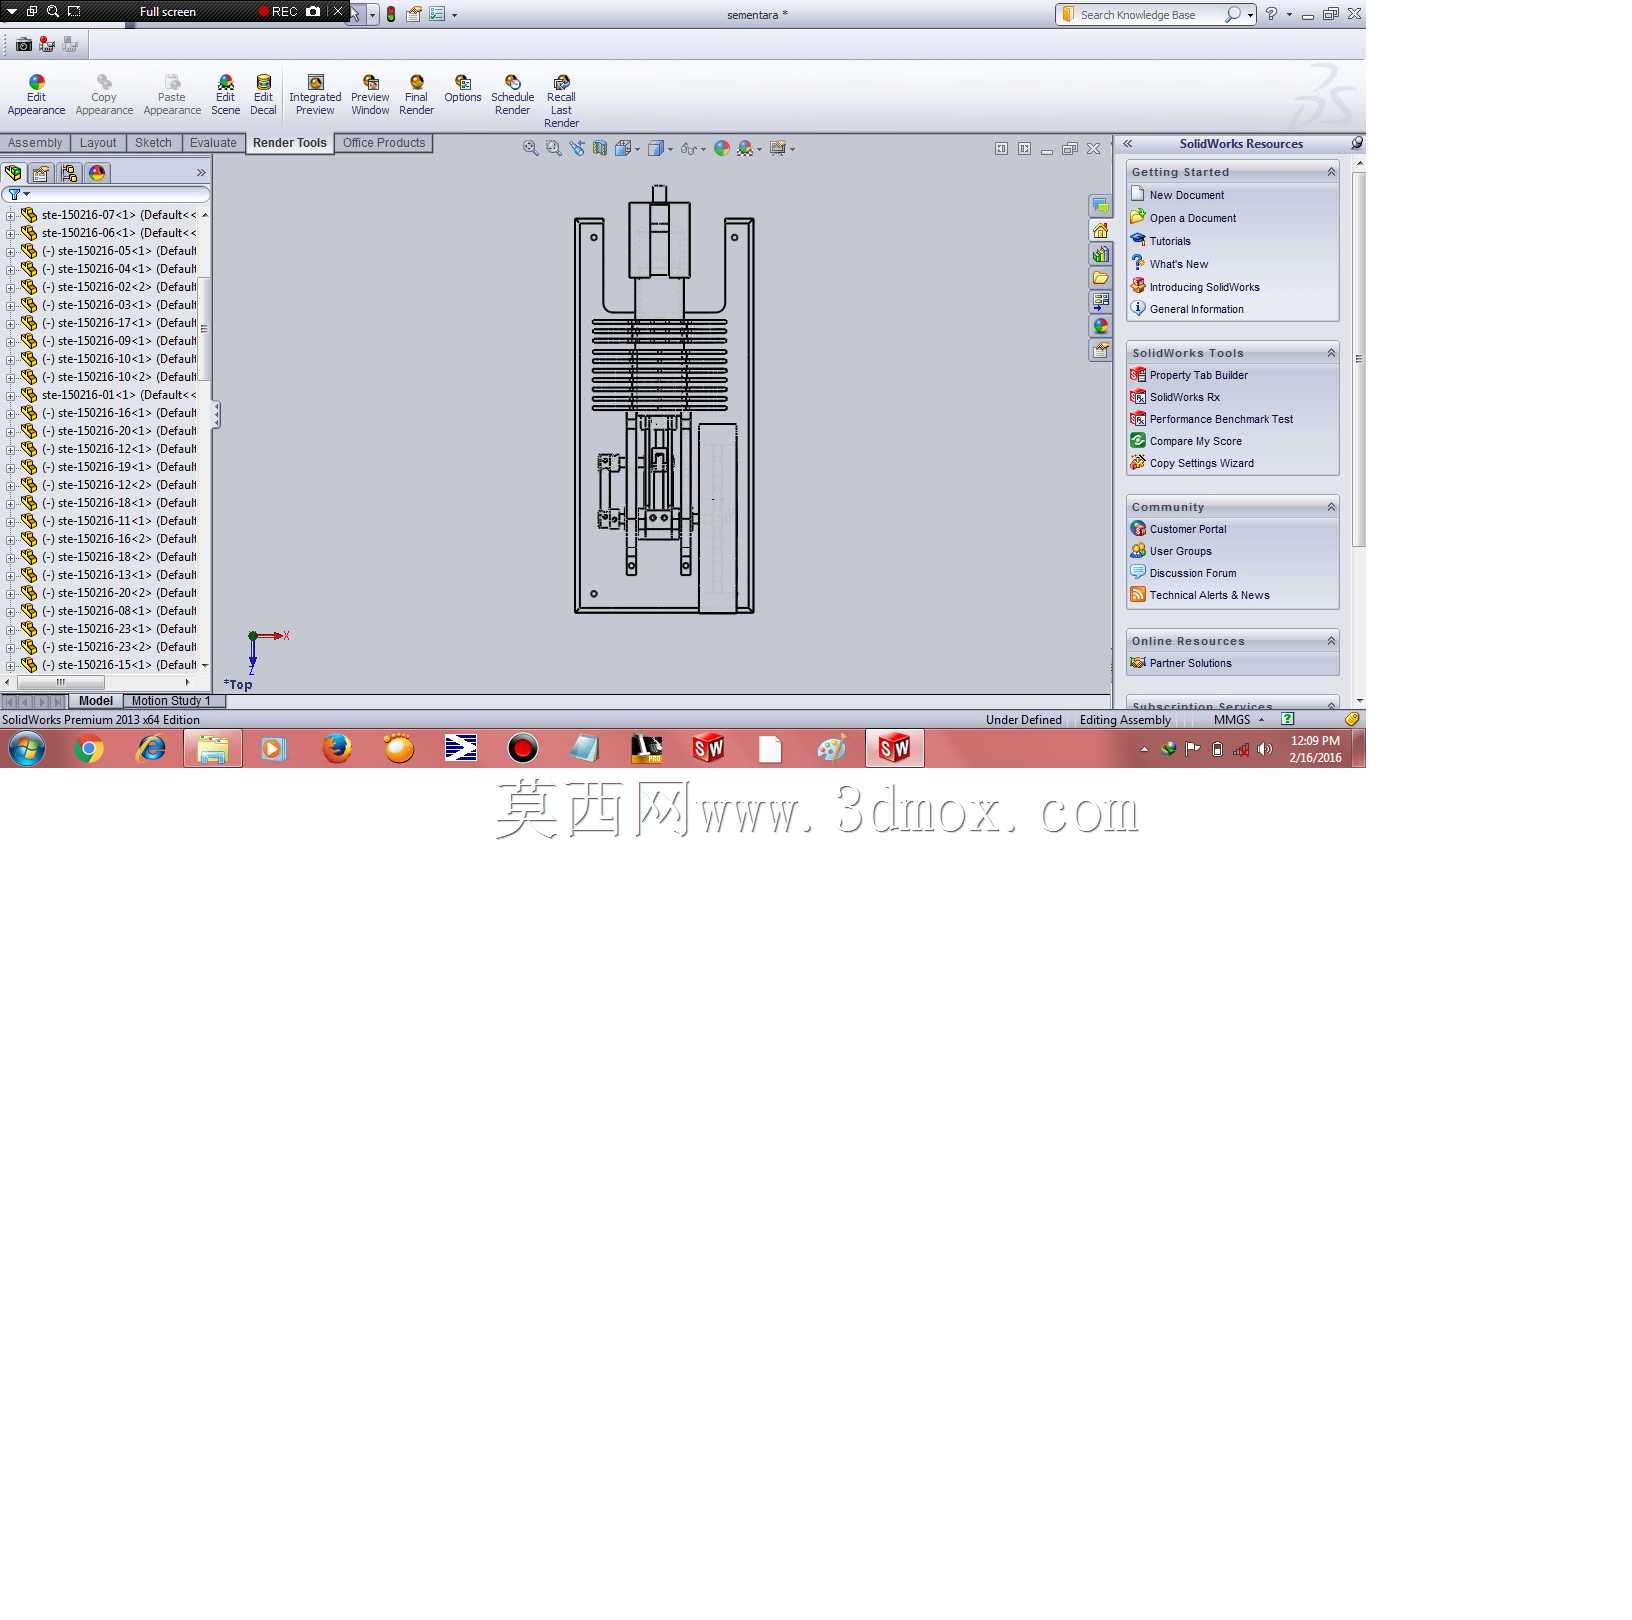Select the Zoom to Area view icon
Image resolution: width=1632 pixels, height=1620 pixels.
click(553, 148)
